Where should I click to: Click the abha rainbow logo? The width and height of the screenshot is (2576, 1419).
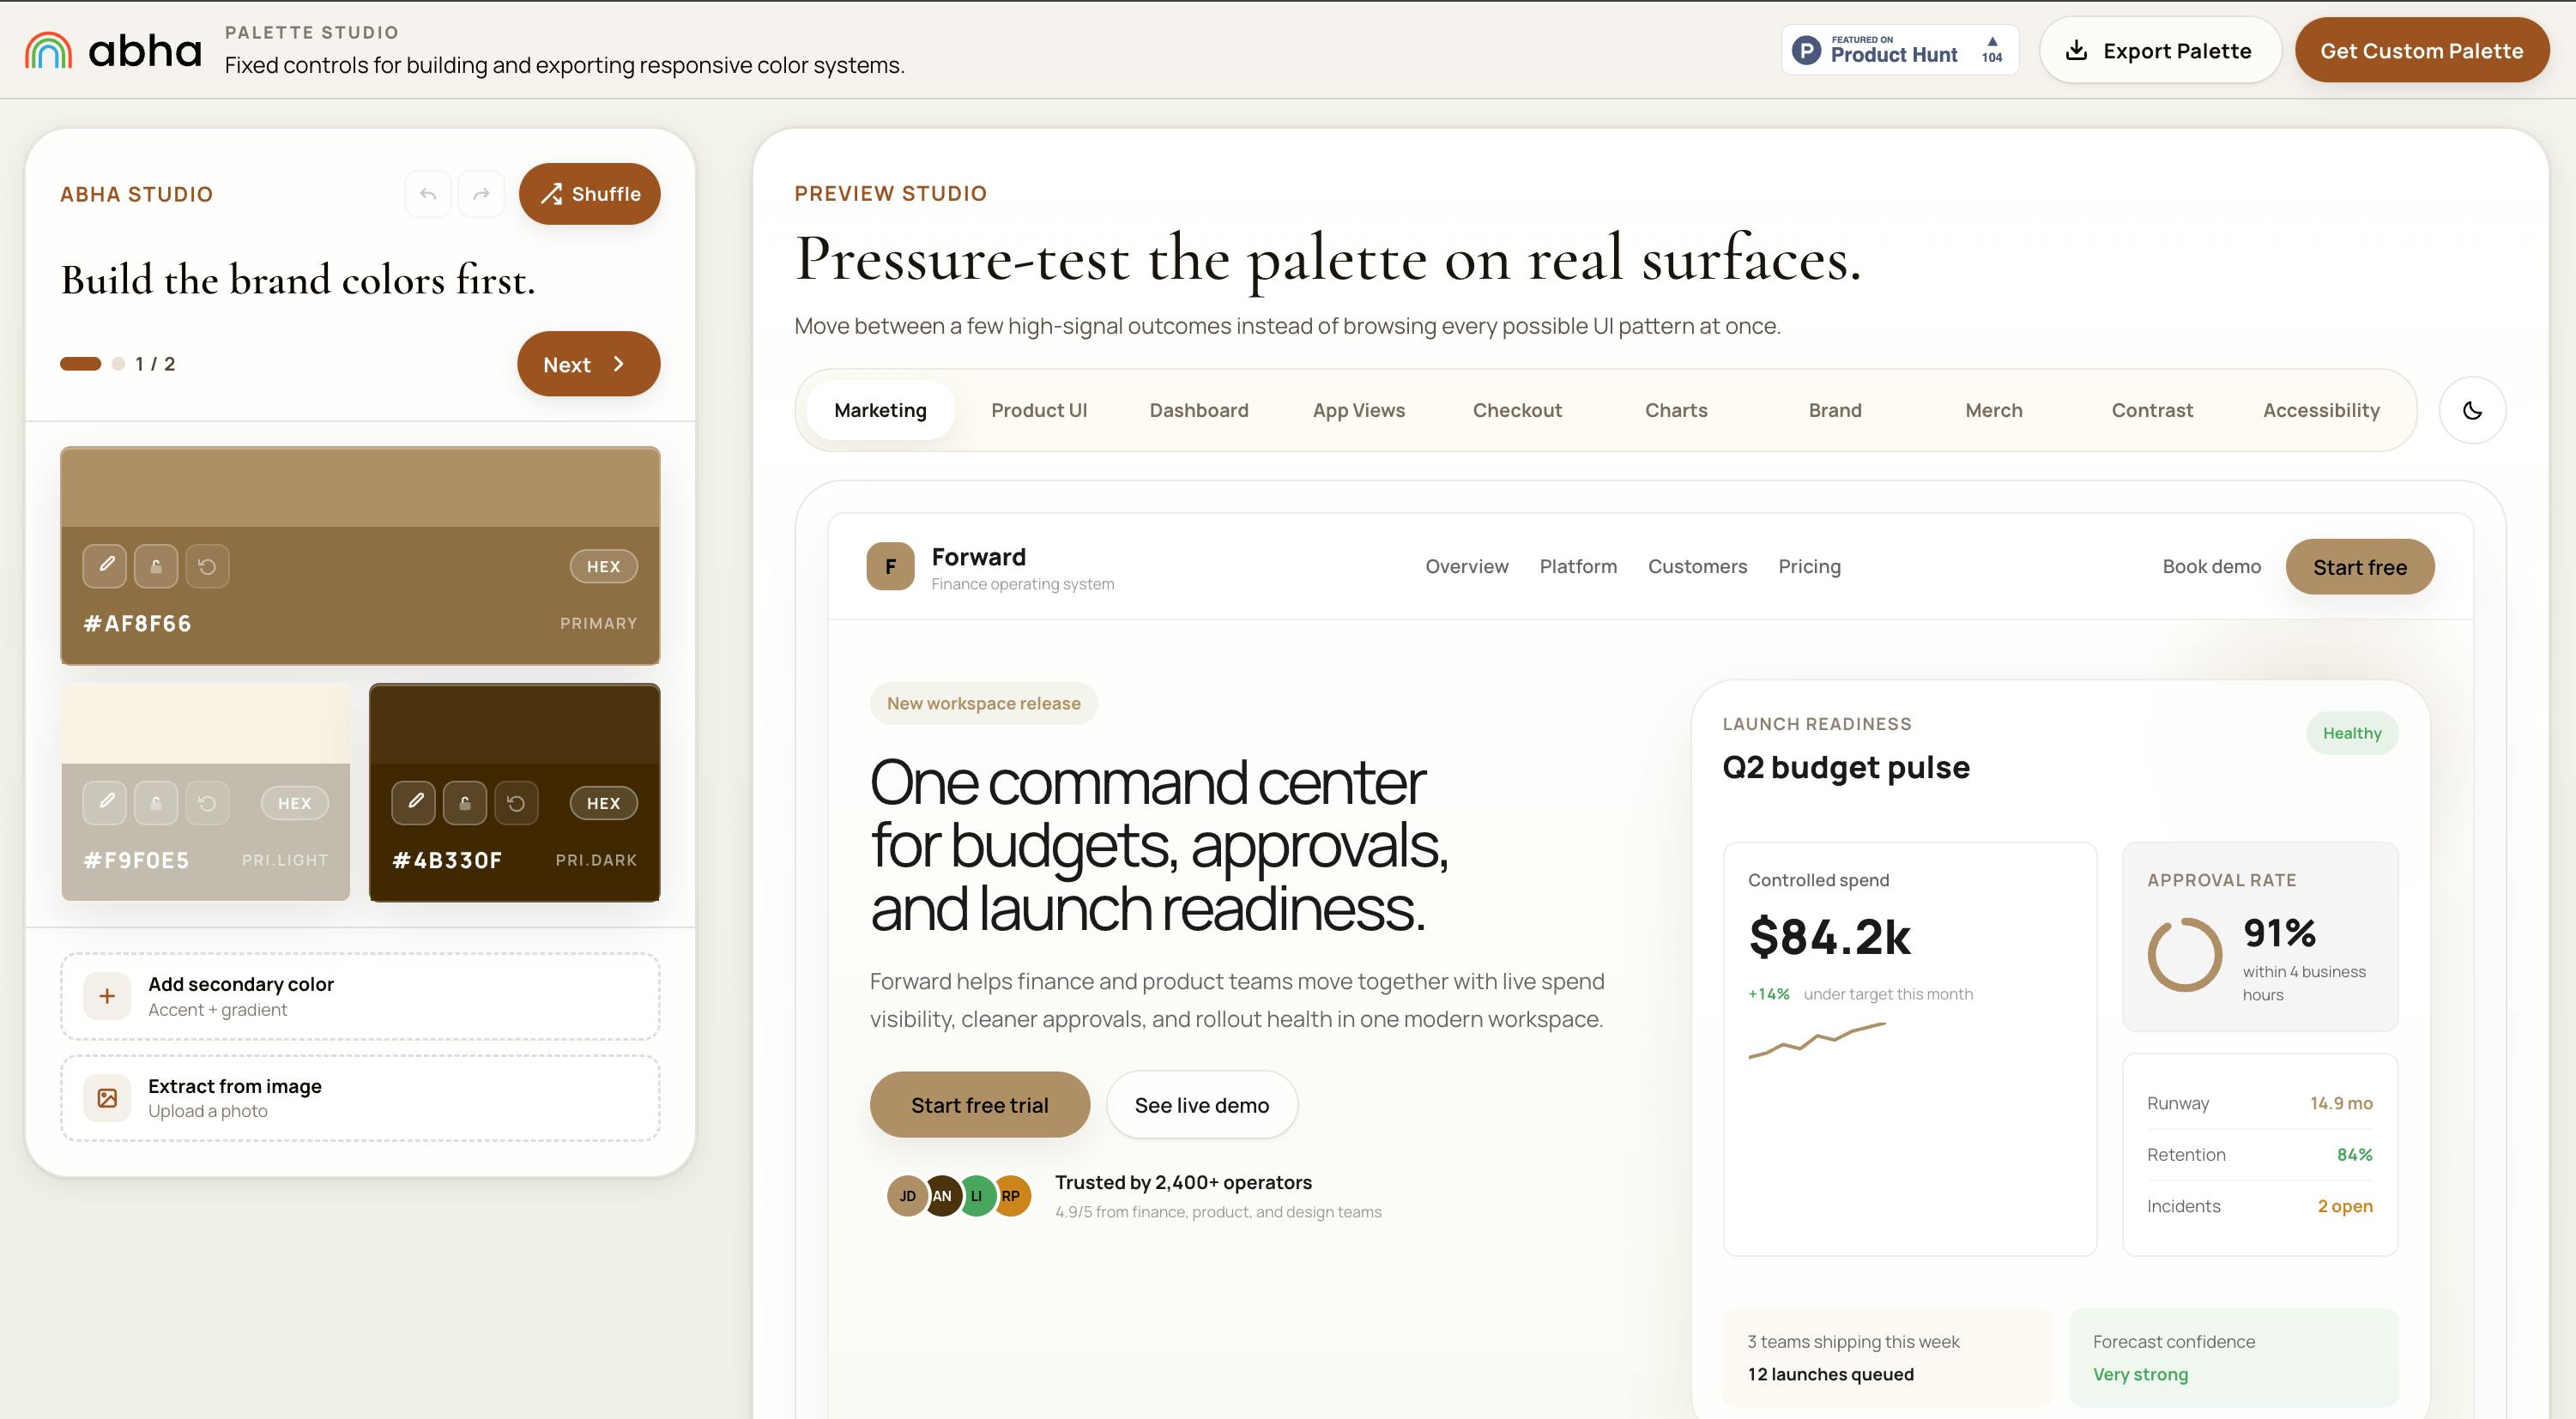coord(48,50)
